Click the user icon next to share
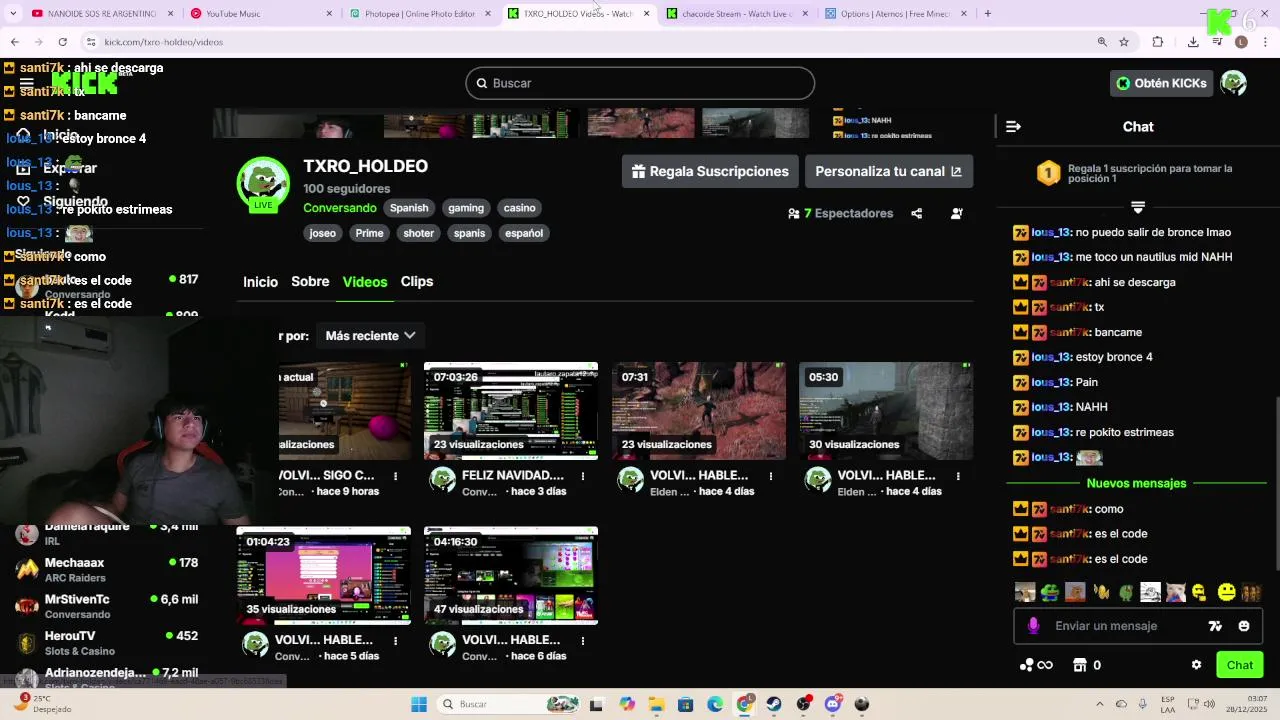The width and height of the screenshot is (1280, 720). tap(956, 213)
